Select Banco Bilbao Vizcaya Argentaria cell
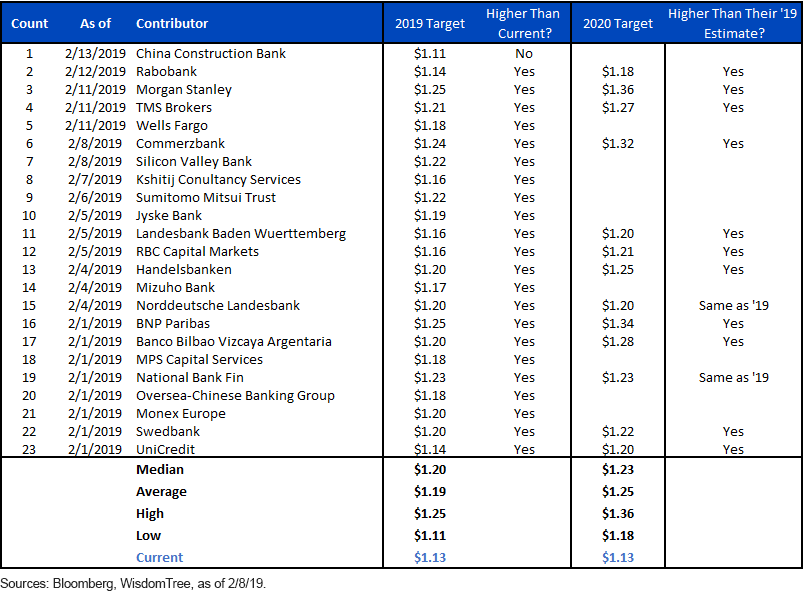 234,341
